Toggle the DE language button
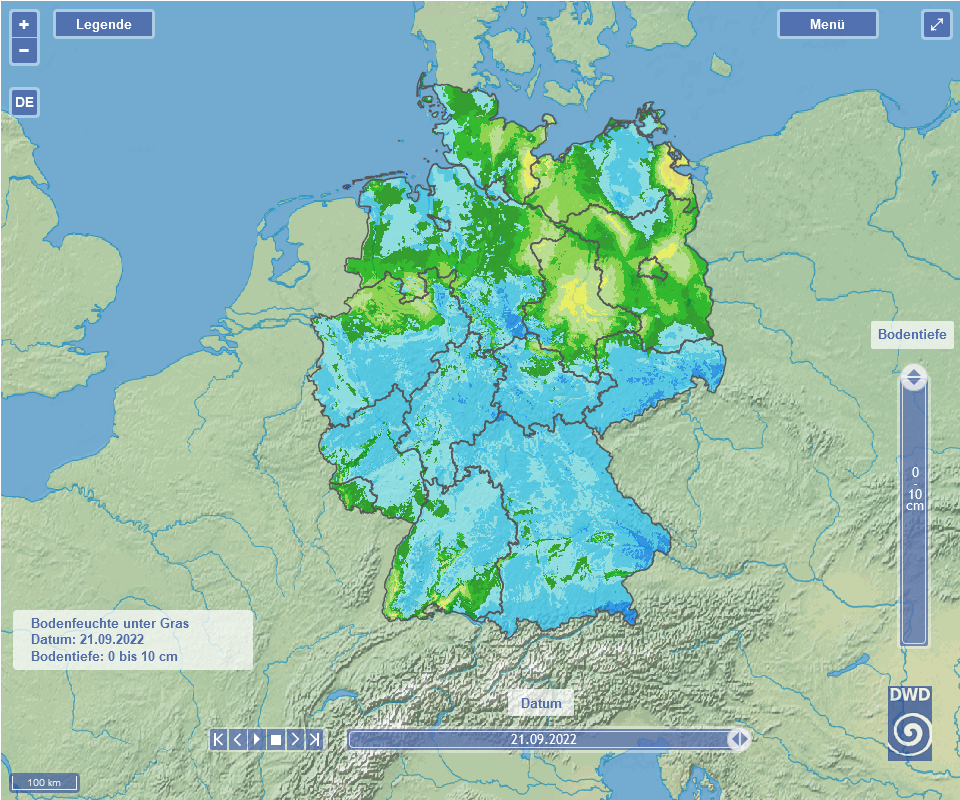 (24, 102)
